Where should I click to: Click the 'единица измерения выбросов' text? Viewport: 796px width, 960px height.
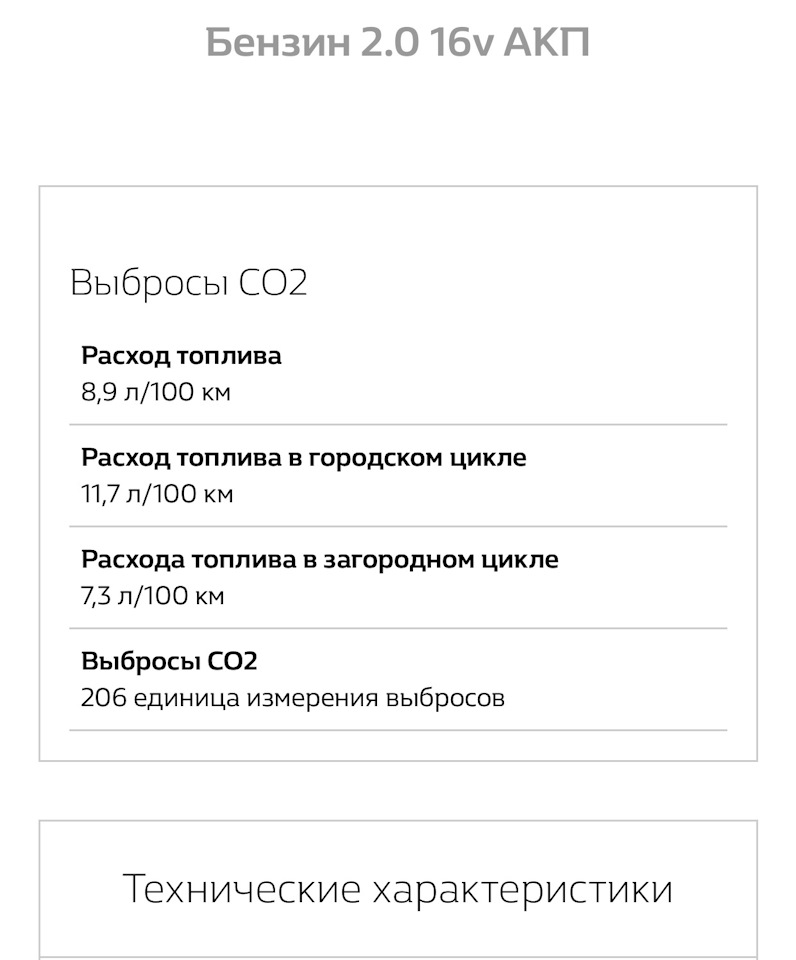click(315, 697)
